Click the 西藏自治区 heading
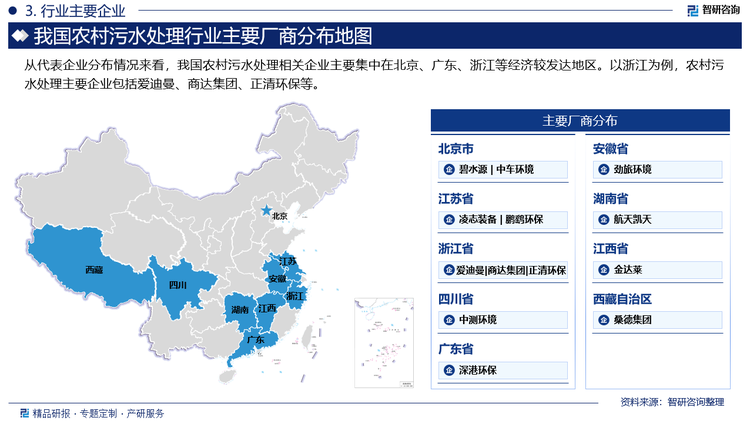750x421 pixels. point(622,299)
